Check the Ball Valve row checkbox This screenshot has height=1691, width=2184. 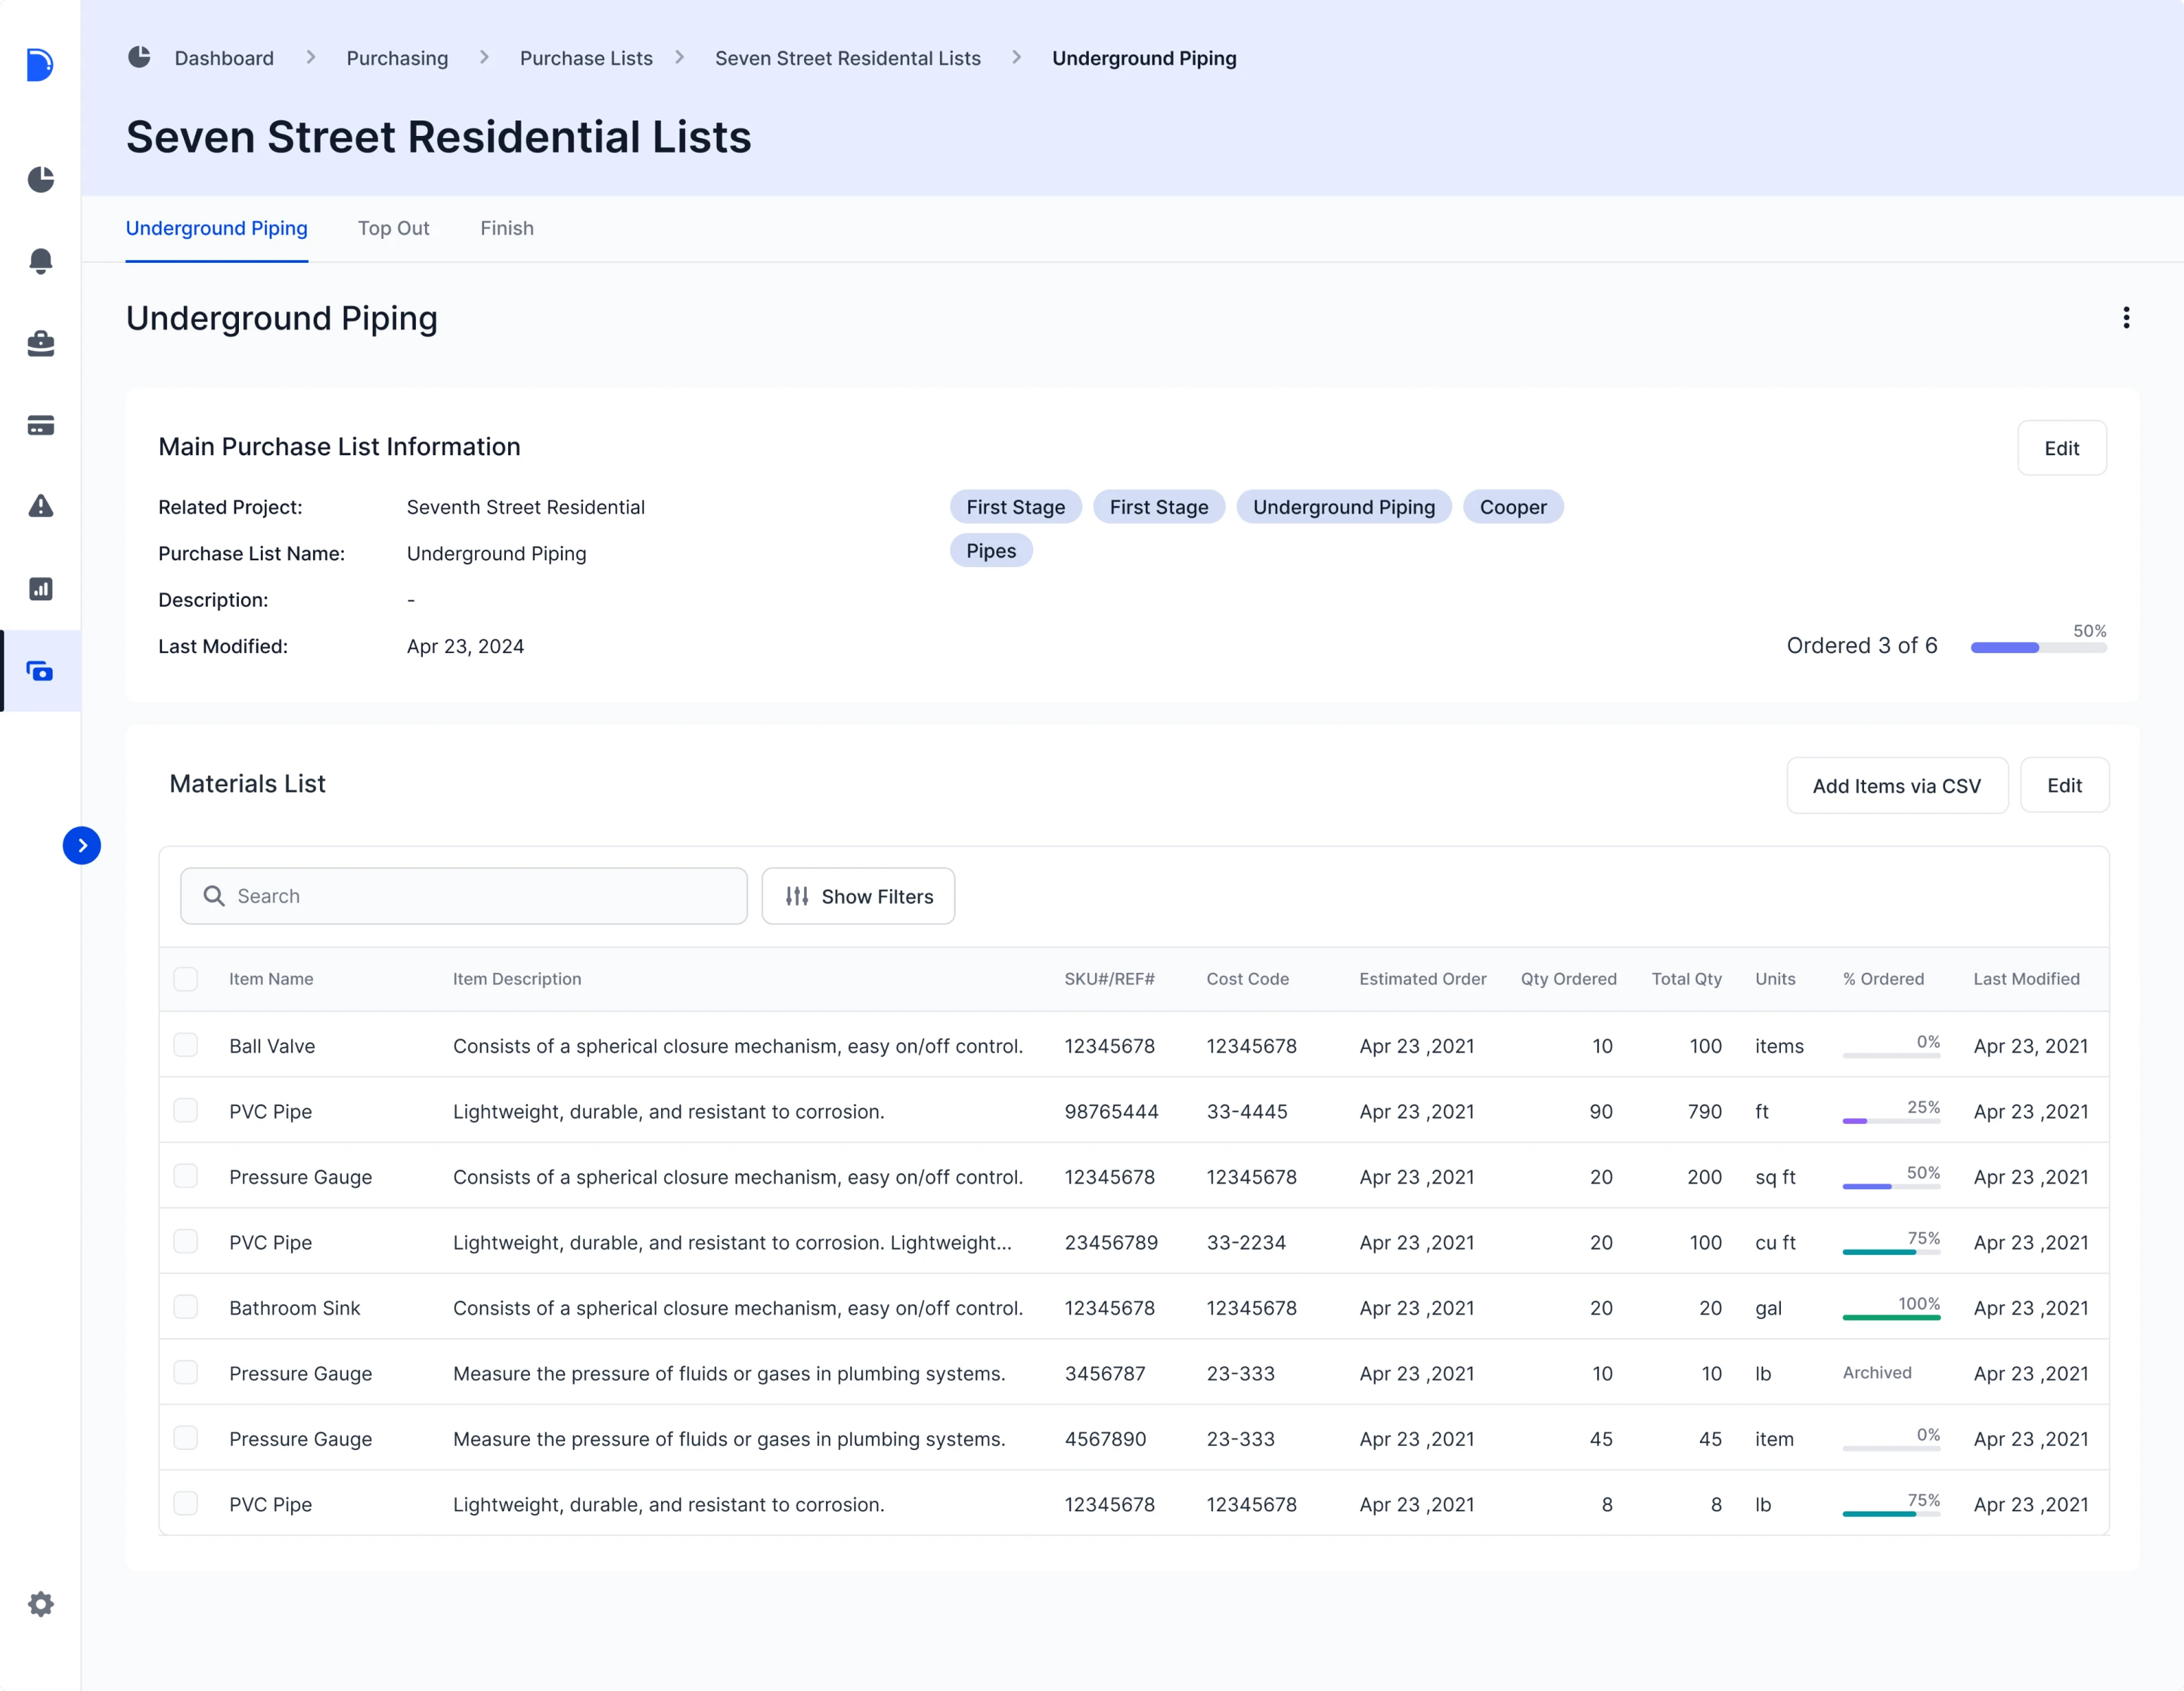click(x=185, y=1045)
